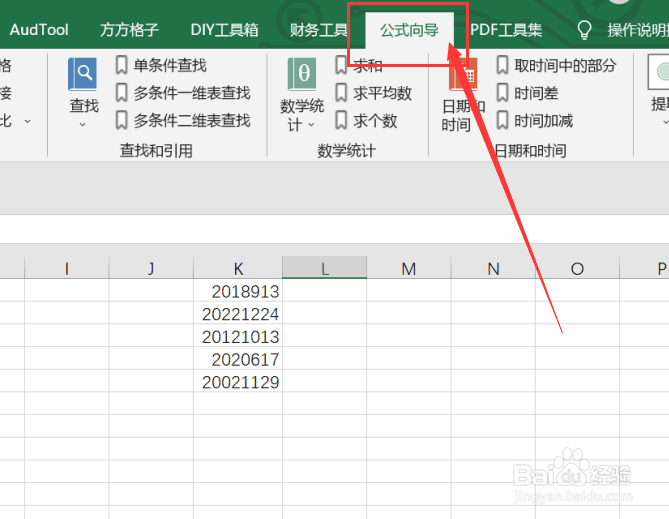
Task: Select column I header
Action: 67,268
